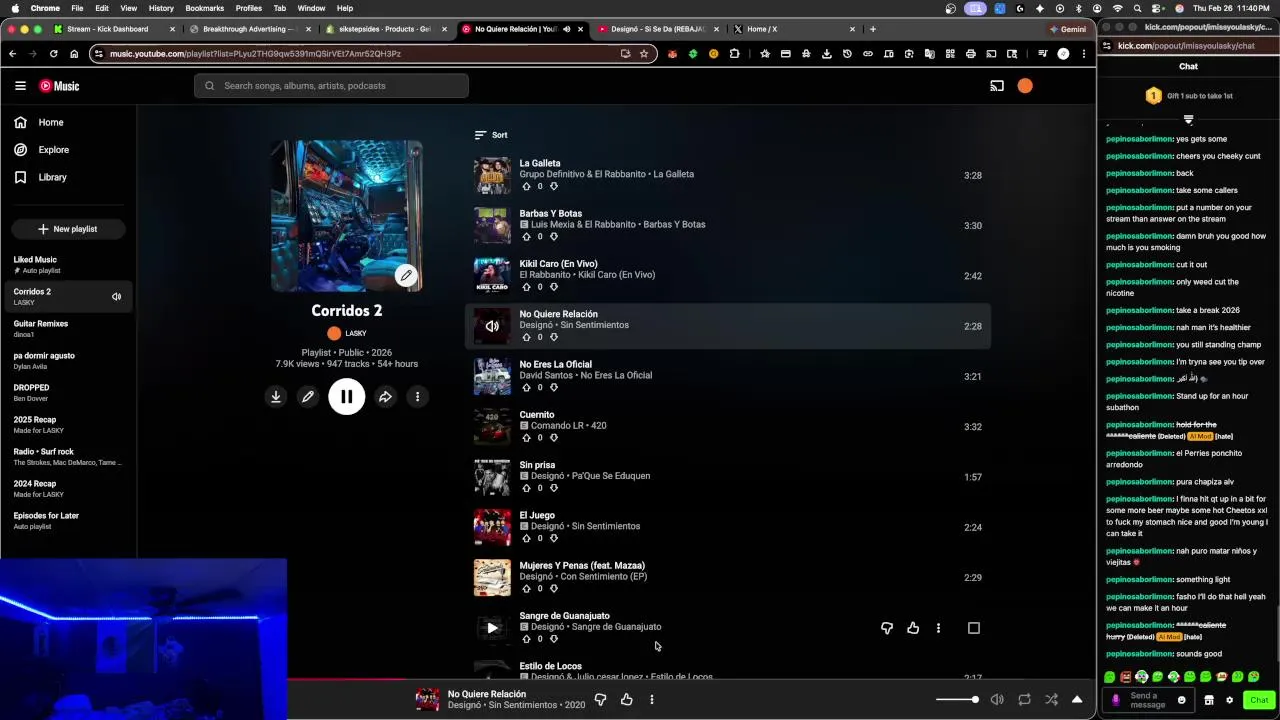Screen dimensions: 1280x720
Task: Click the search songs, albums, artists field
Action: pyautogui.click(x=331, y=86)
